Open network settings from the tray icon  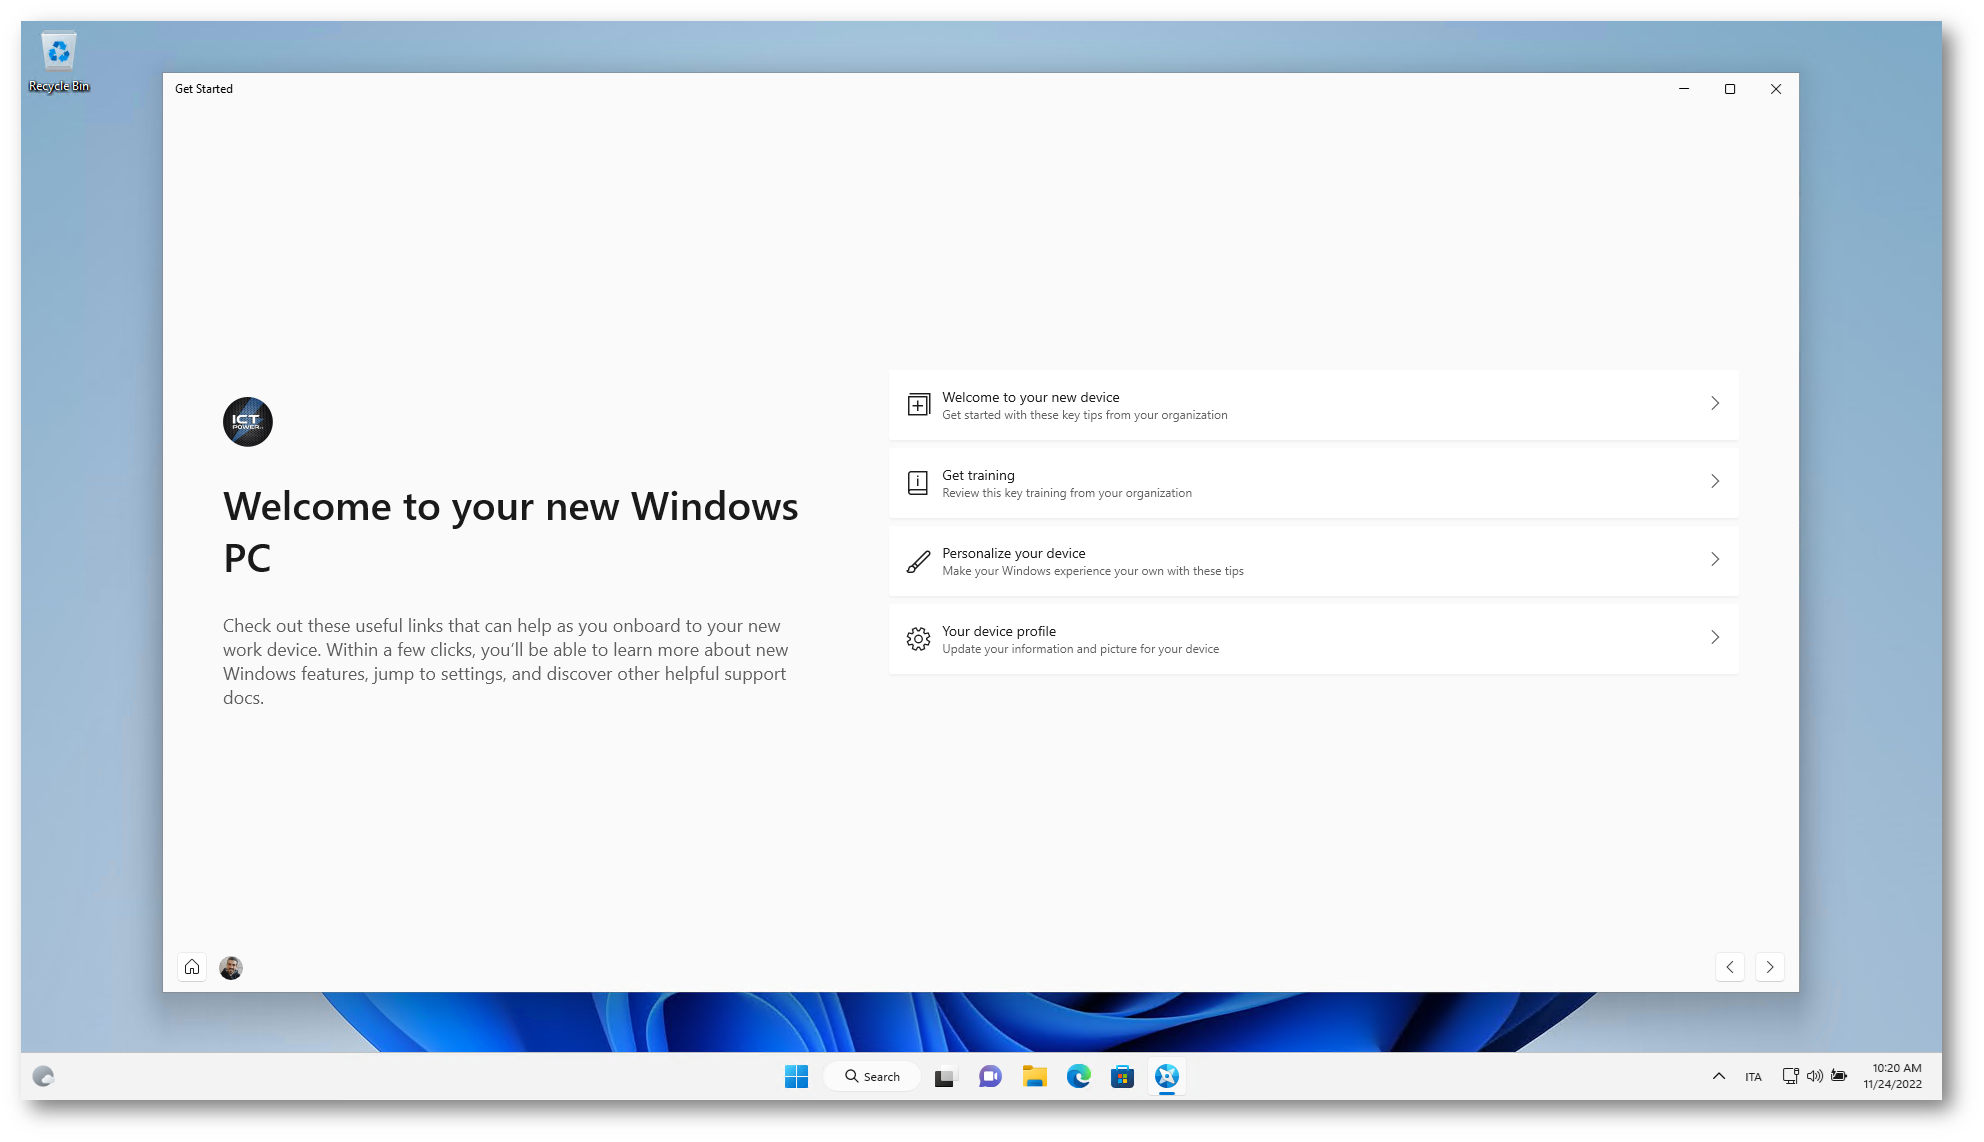(x=1791, y=1076)
